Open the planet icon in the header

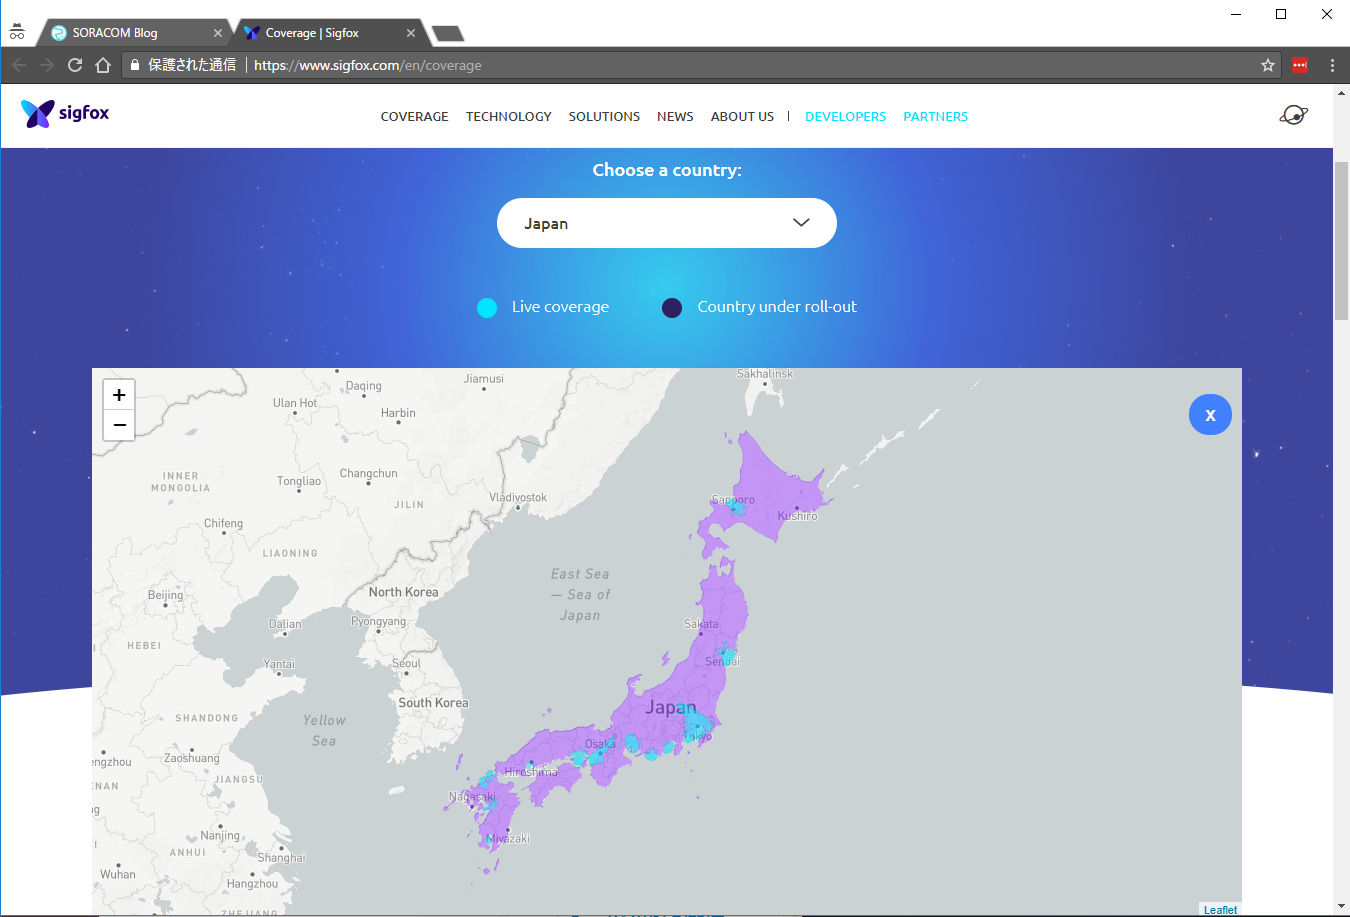pyautogui.click(x=1294, y=115)
